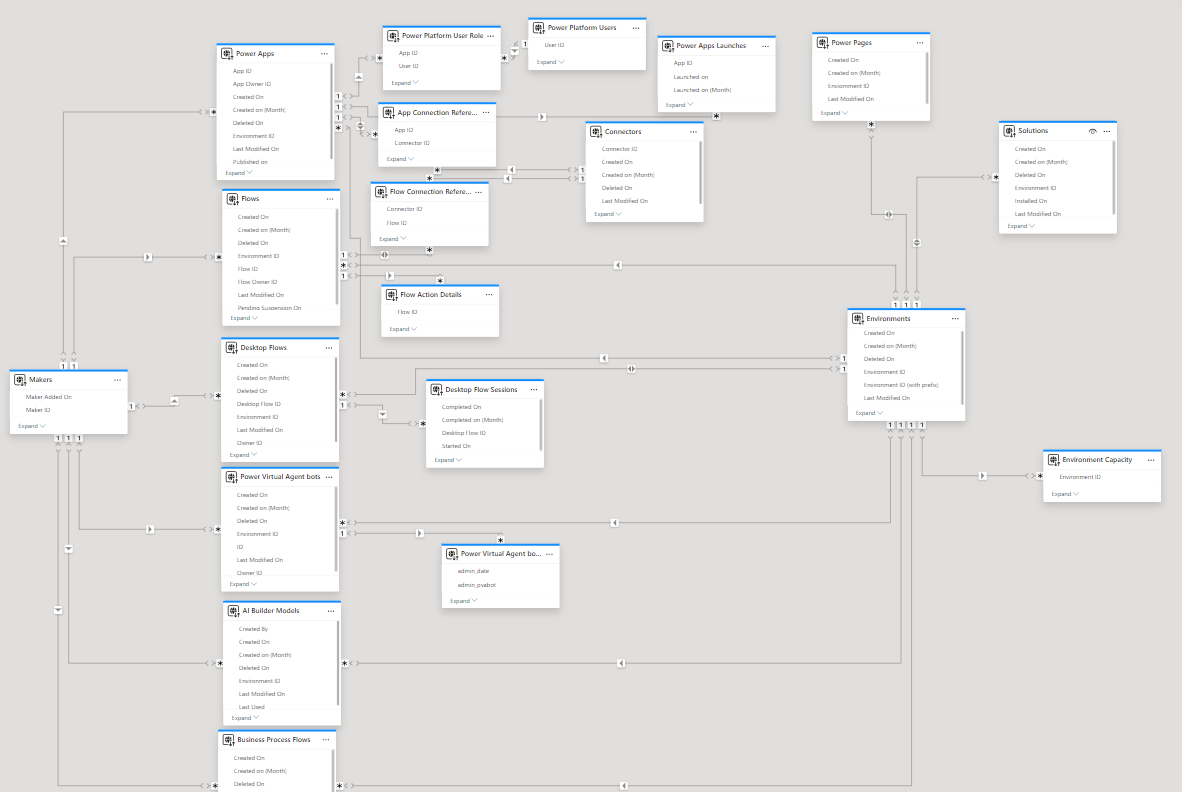Expand the AI Builder Models table

(245, 718)
